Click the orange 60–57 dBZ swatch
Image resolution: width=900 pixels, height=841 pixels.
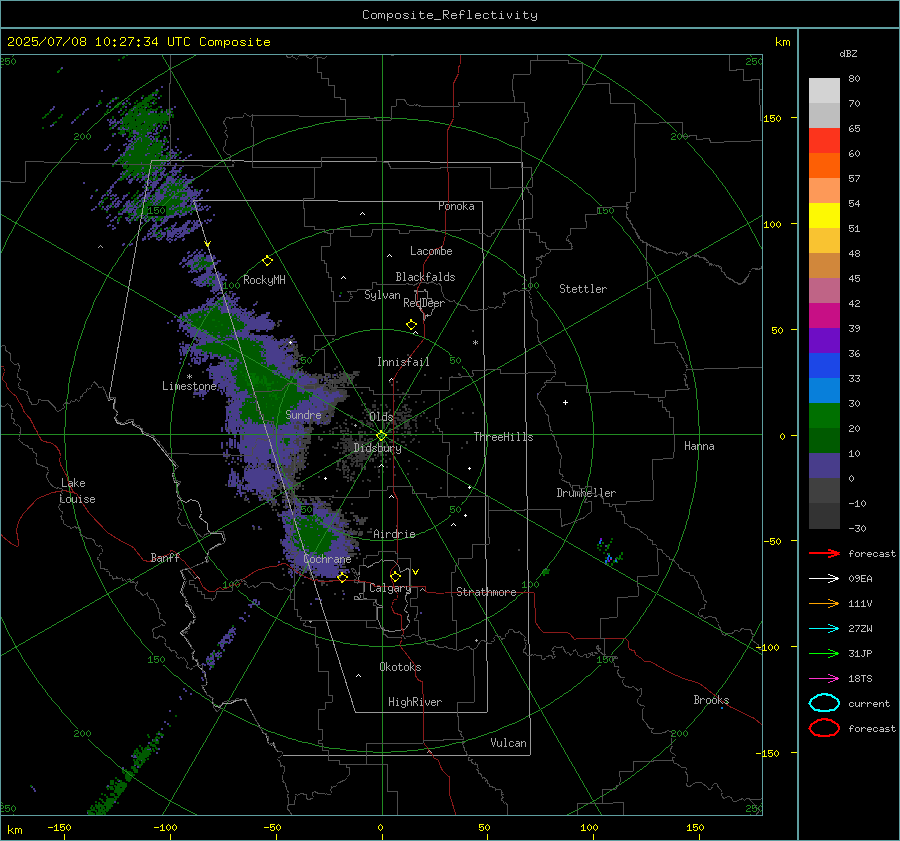pyautogui.click(x=824, y=166)
